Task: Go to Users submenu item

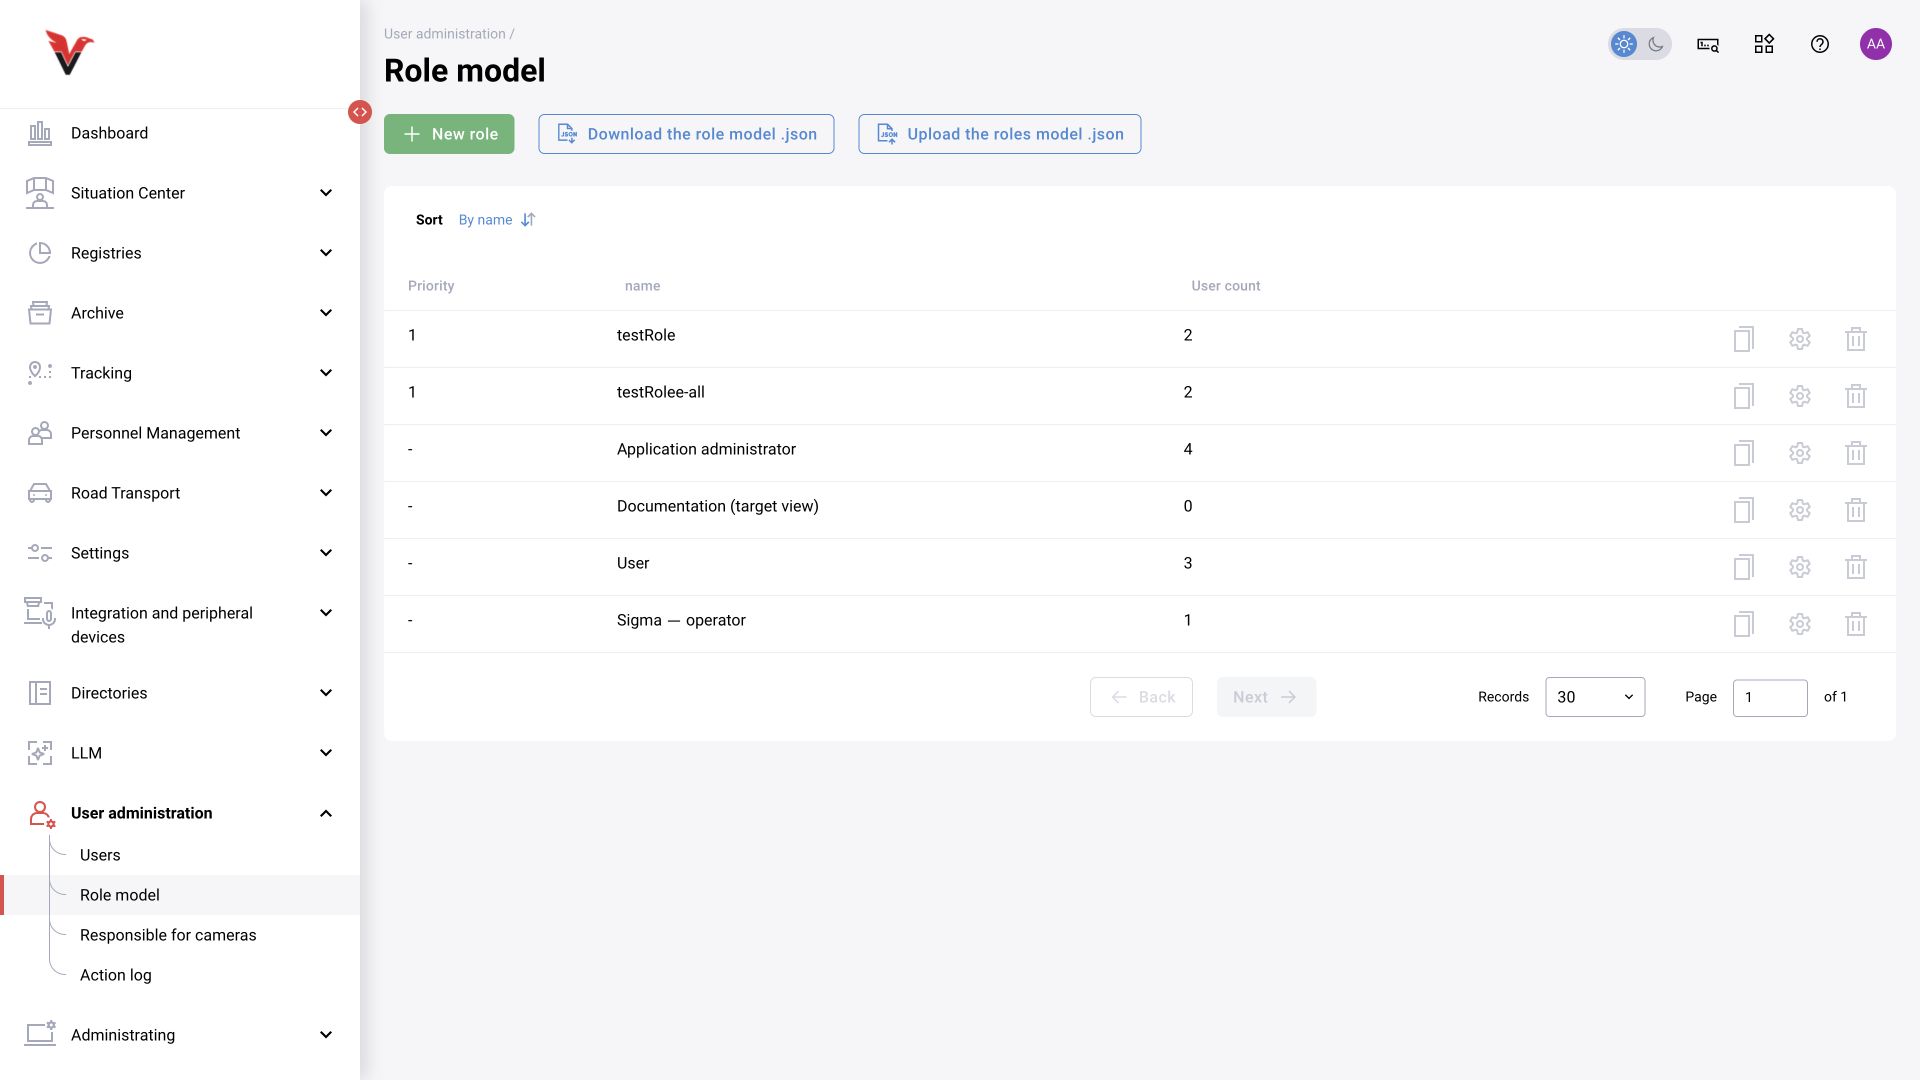Action: pos(100,855)
